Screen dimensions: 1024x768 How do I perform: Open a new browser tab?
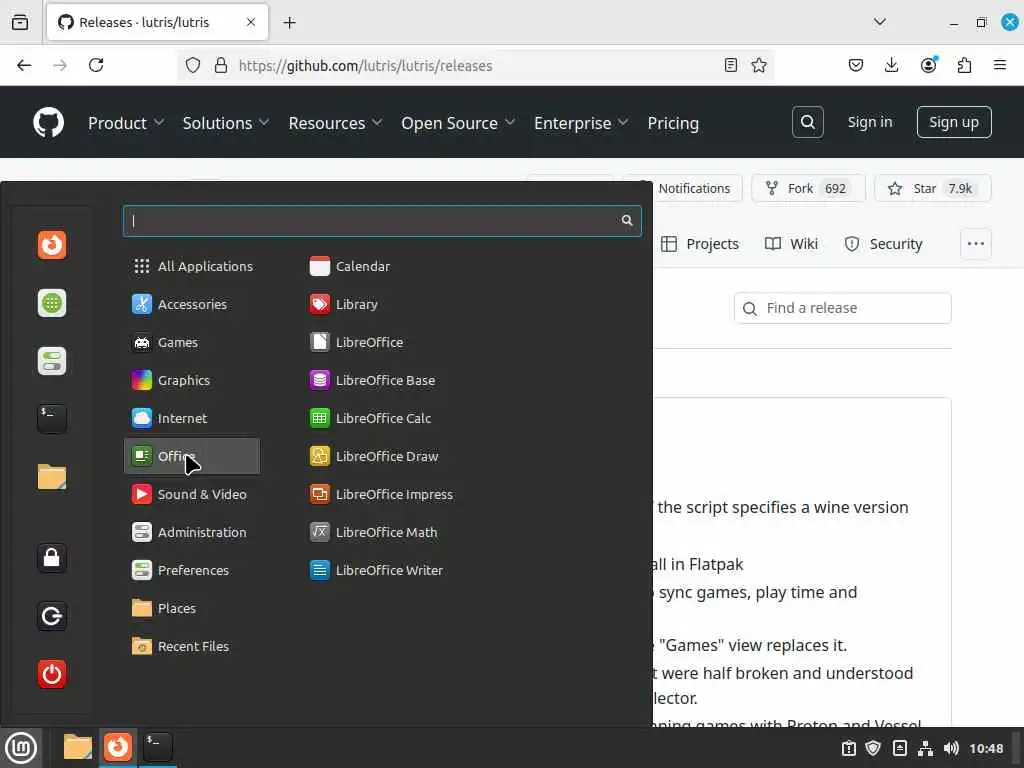(289, 23)
